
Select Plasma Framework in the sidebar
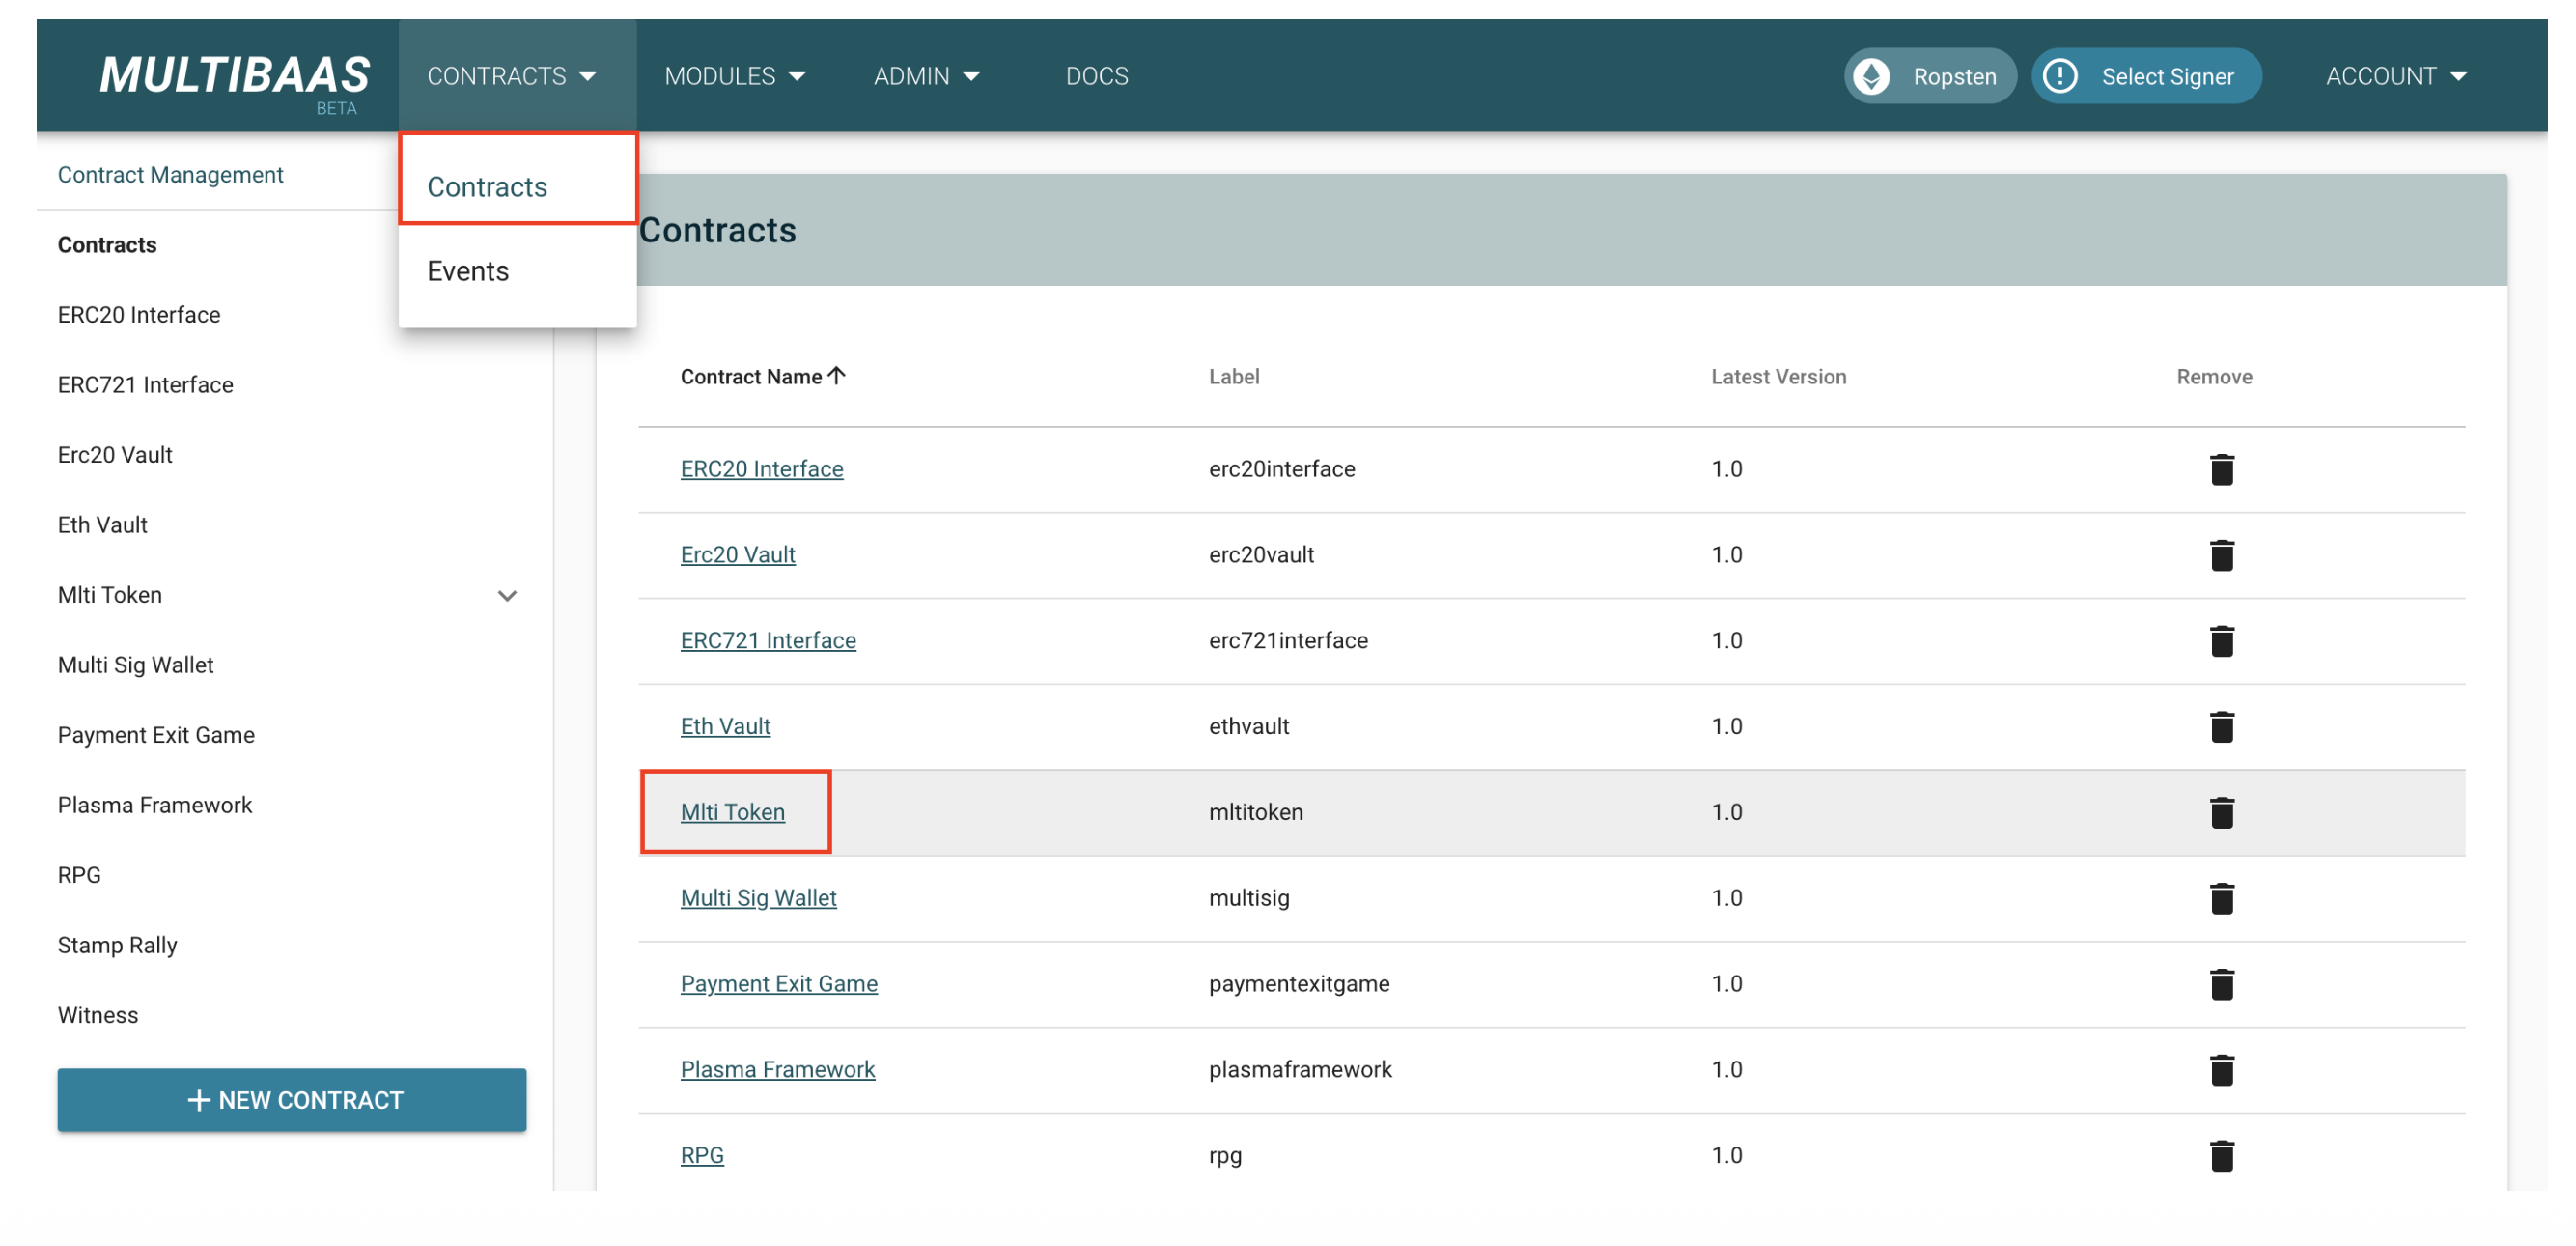(x=155, y=805)
